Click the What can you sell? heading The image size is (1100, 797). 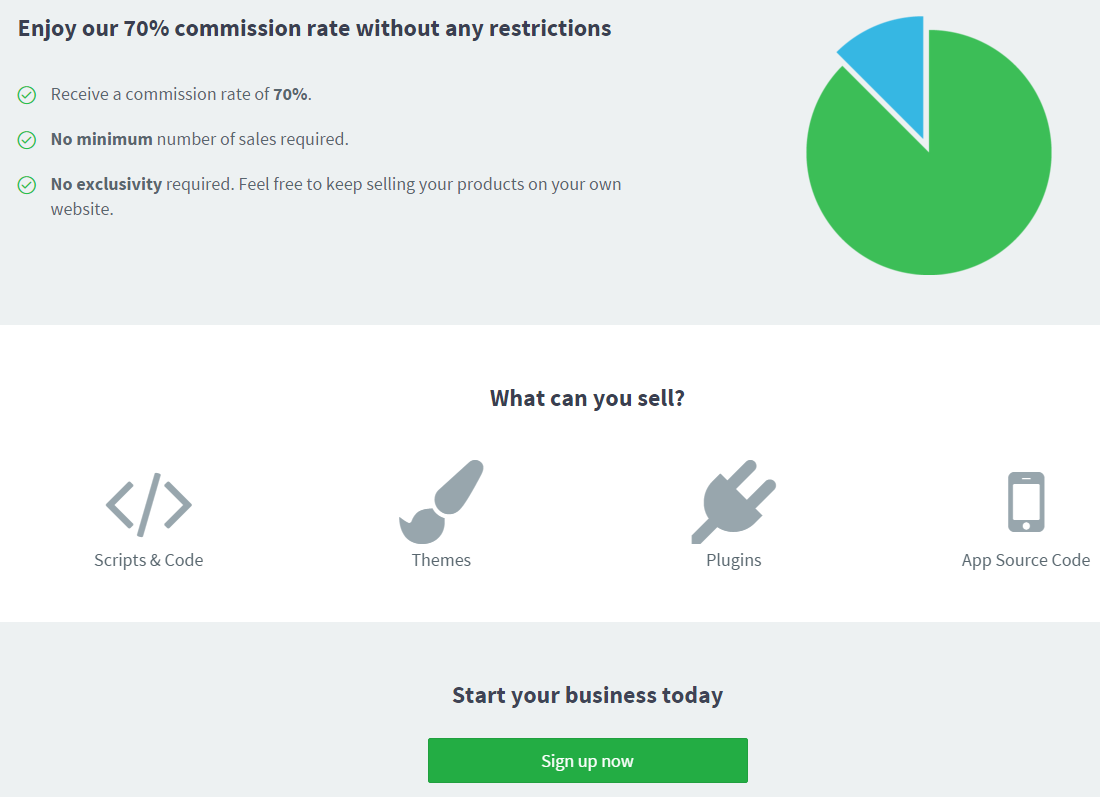[x=587, y=398]
